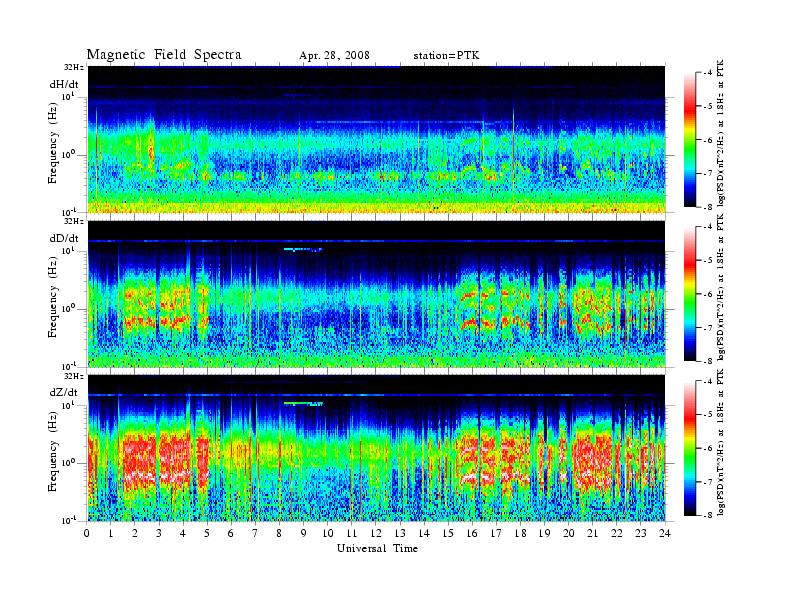The width and height of the screenshot is (792, 612).
Task: Click time tick label 6
Action: tap(231, 534)
